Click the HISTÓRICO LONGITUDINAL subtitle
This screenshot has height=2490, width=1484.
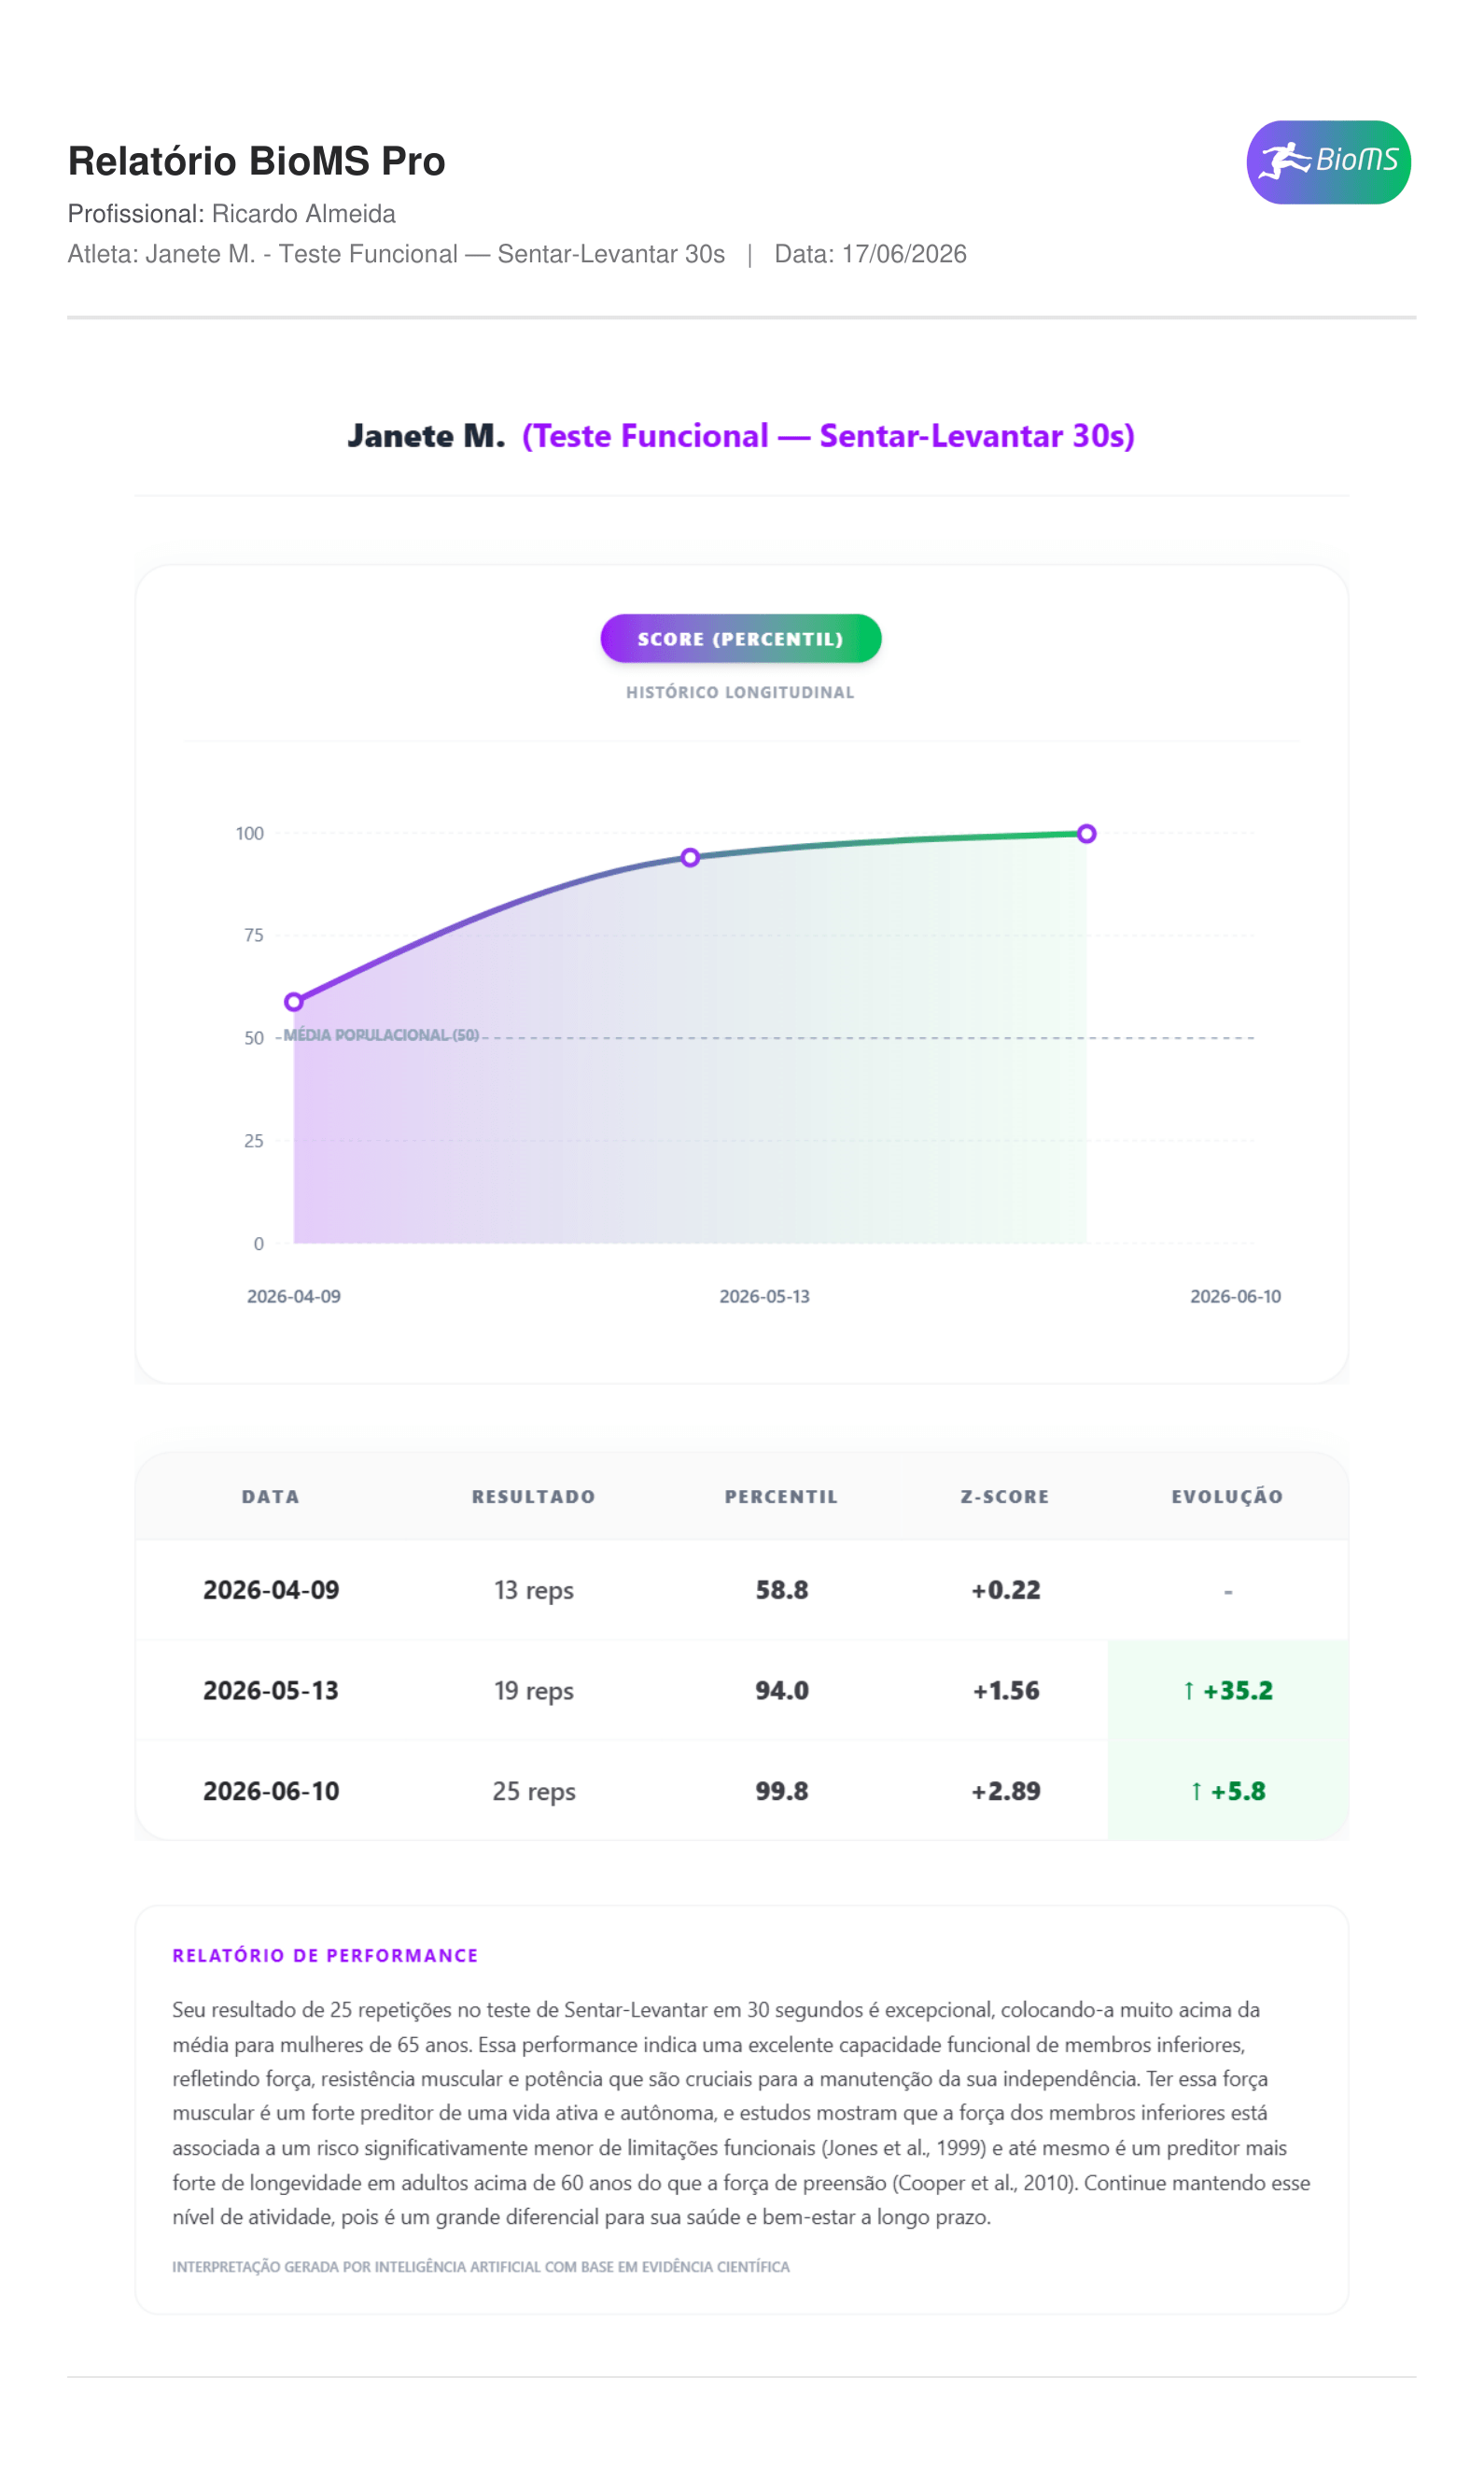[x=740, y=692]
